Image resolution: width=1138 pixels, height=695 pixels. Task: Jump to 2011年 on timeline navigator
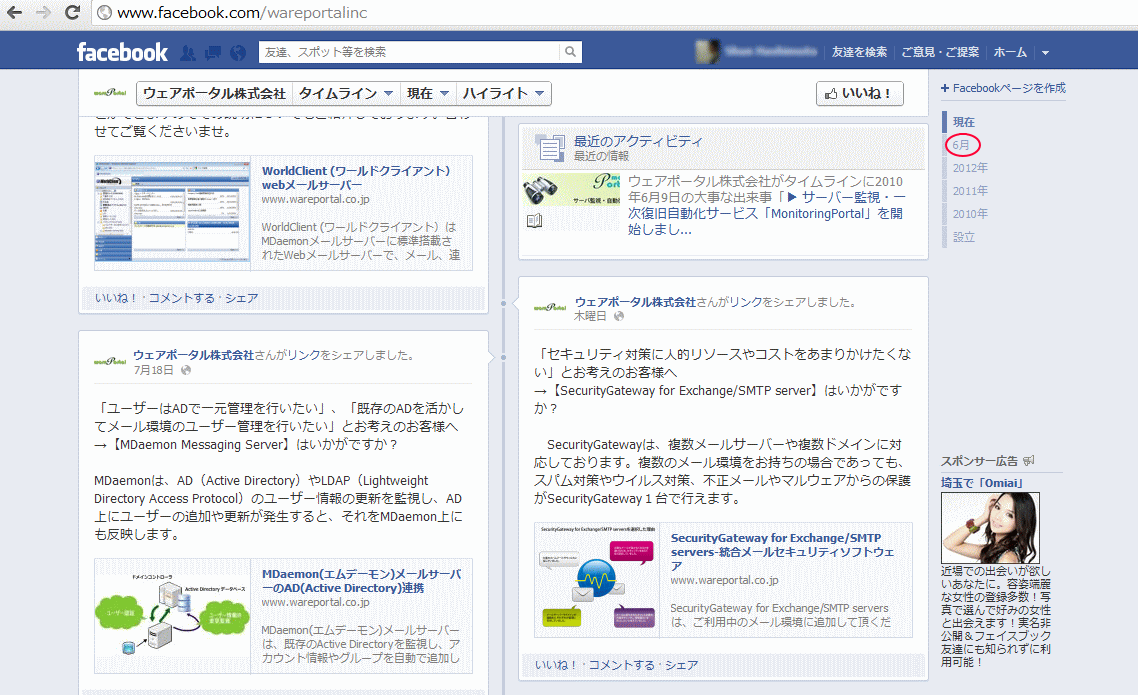click(970, 191)
